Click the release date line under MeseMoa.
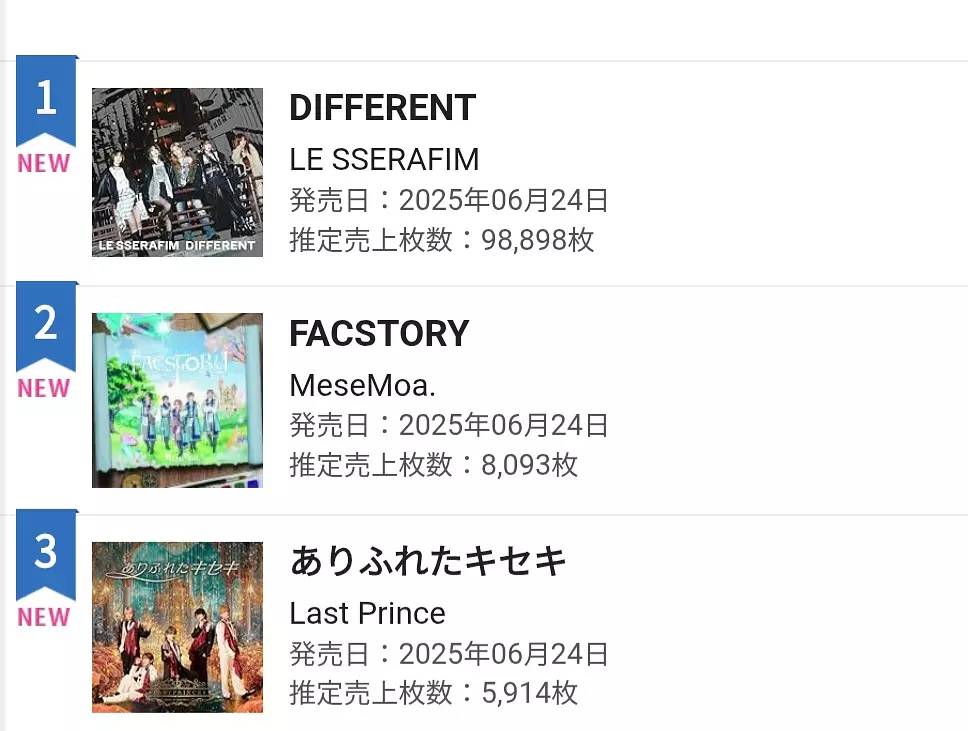The image size is (968, 731). (x=449, y=426)
